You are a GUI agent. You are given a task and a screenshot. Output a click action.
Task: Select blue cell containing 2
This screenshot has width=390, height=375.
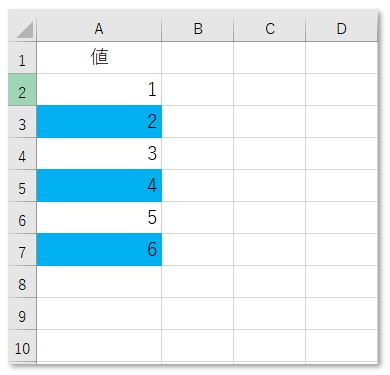click(99, 122)
